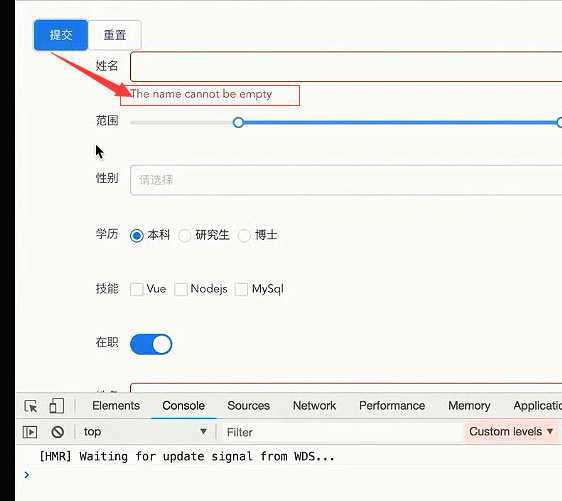Click the 性别 field label

(107, 178)
